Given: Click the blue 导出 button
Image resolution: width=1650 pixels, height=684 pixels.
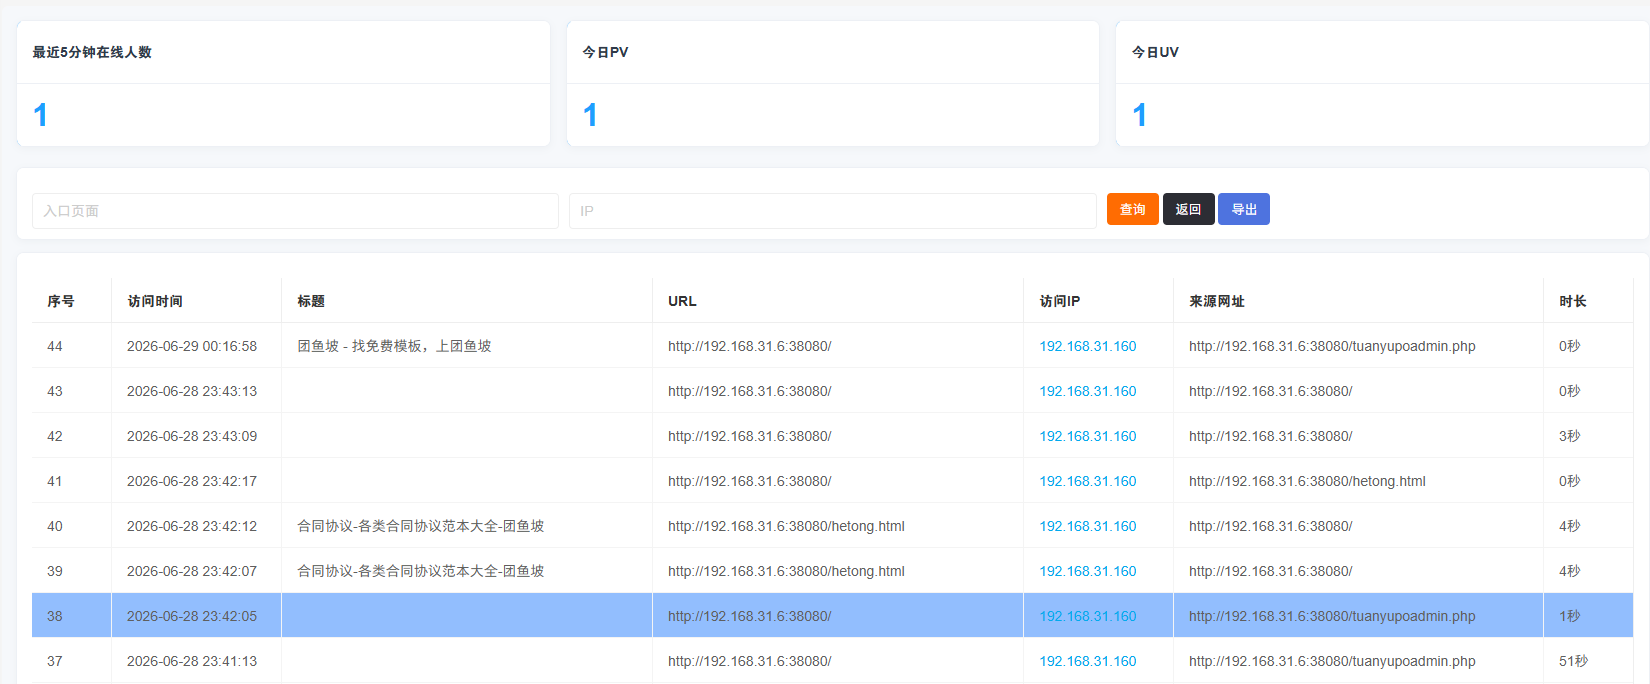Looking at the screenshot, I should tap(1244, 209).
